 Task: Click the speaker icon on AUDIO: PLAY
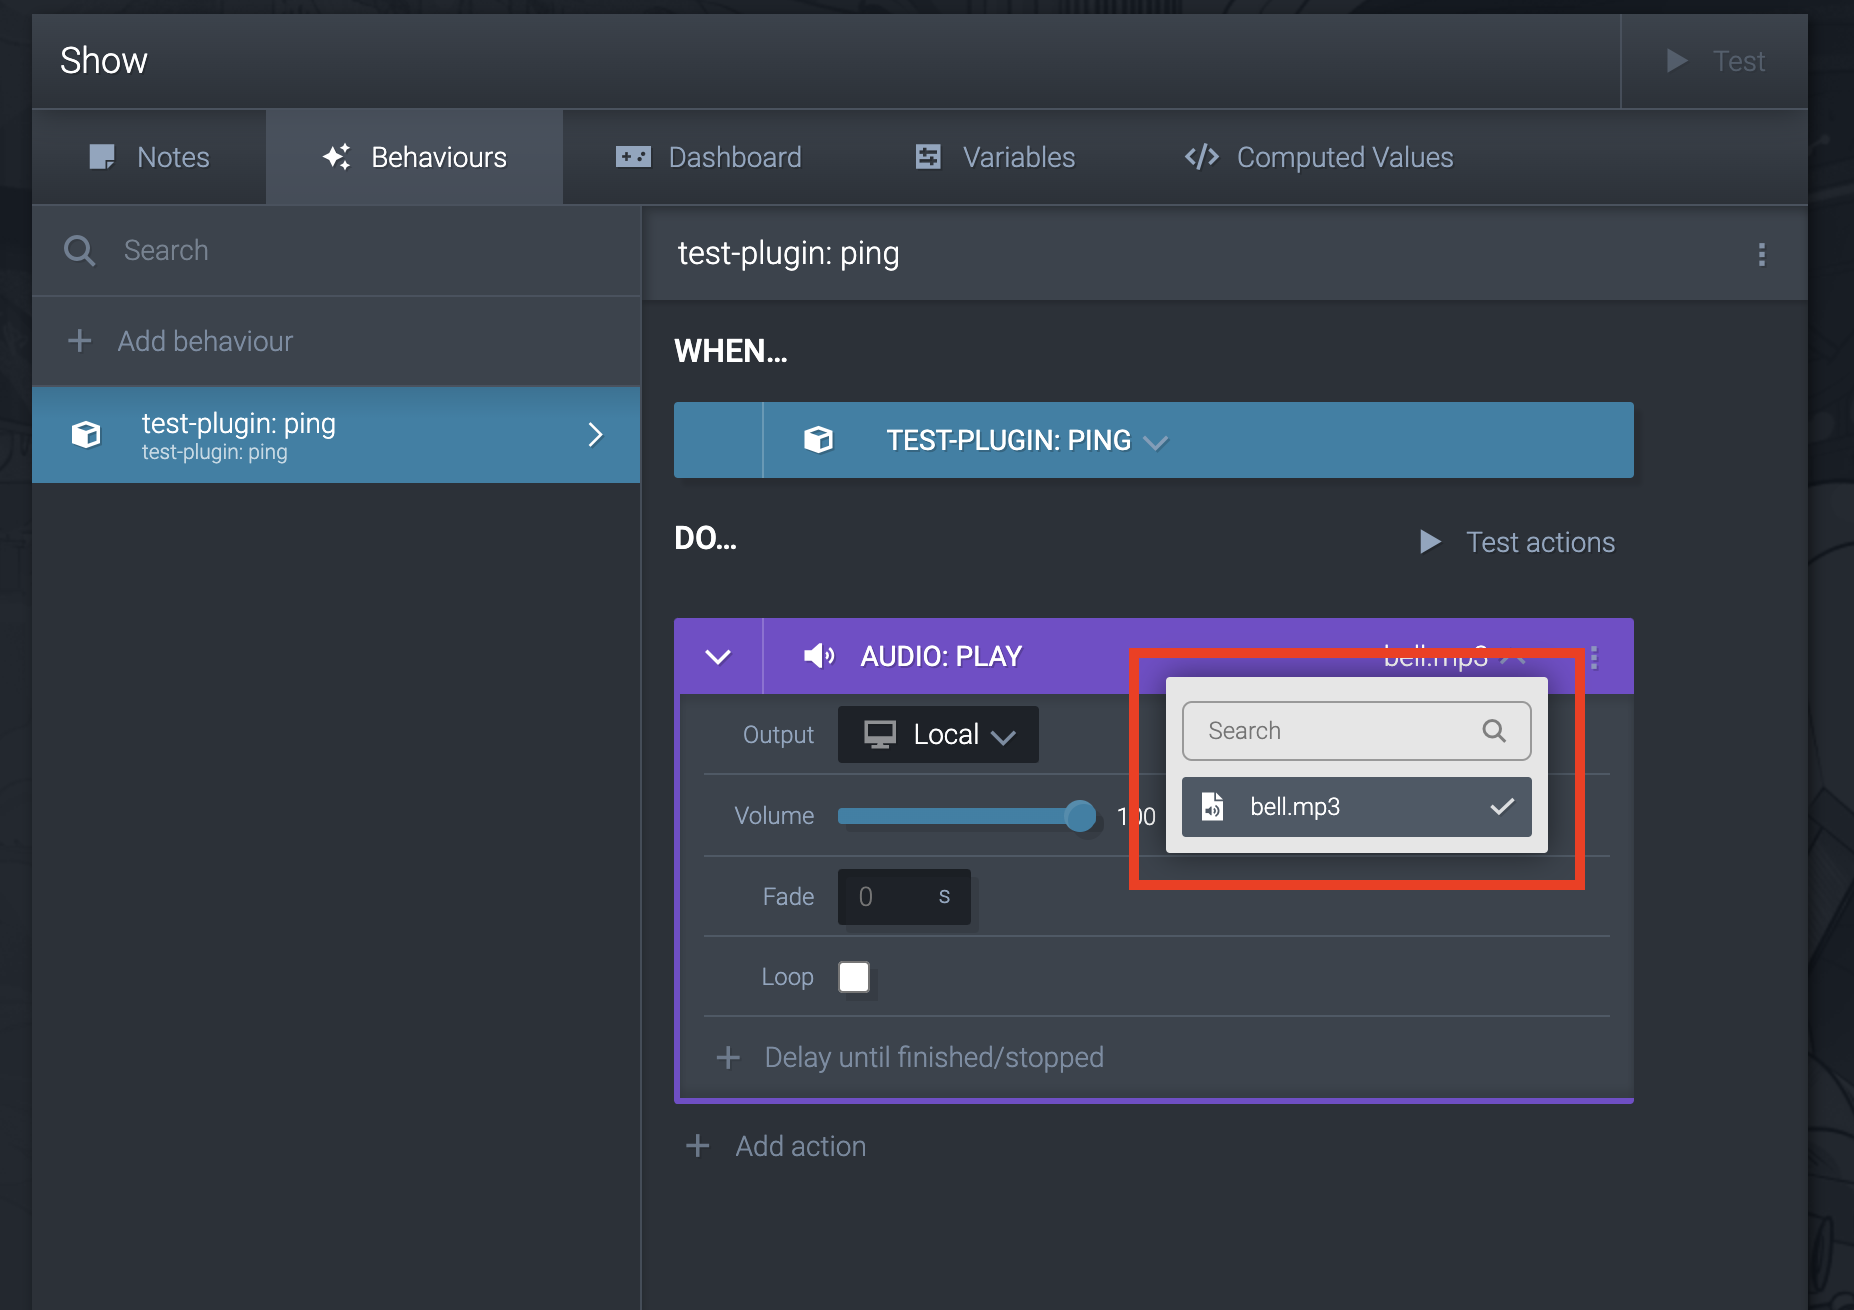(x=819, y=656)
